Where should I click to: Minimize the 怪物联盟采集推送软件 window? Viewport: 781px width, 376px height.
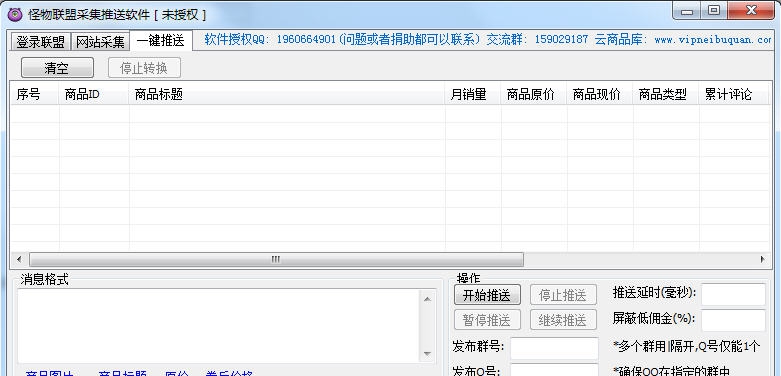coord(687,11)
